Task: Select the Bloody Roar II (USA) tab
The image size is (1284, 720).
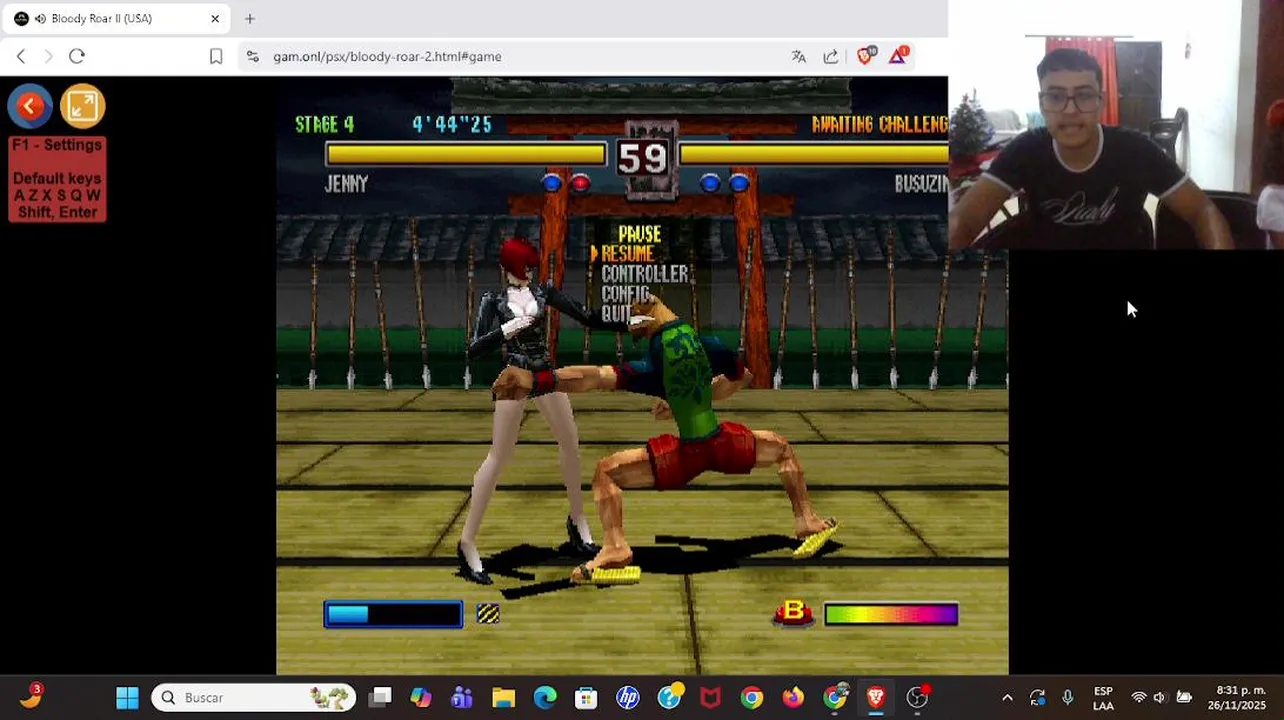Action: click(116, 18)
